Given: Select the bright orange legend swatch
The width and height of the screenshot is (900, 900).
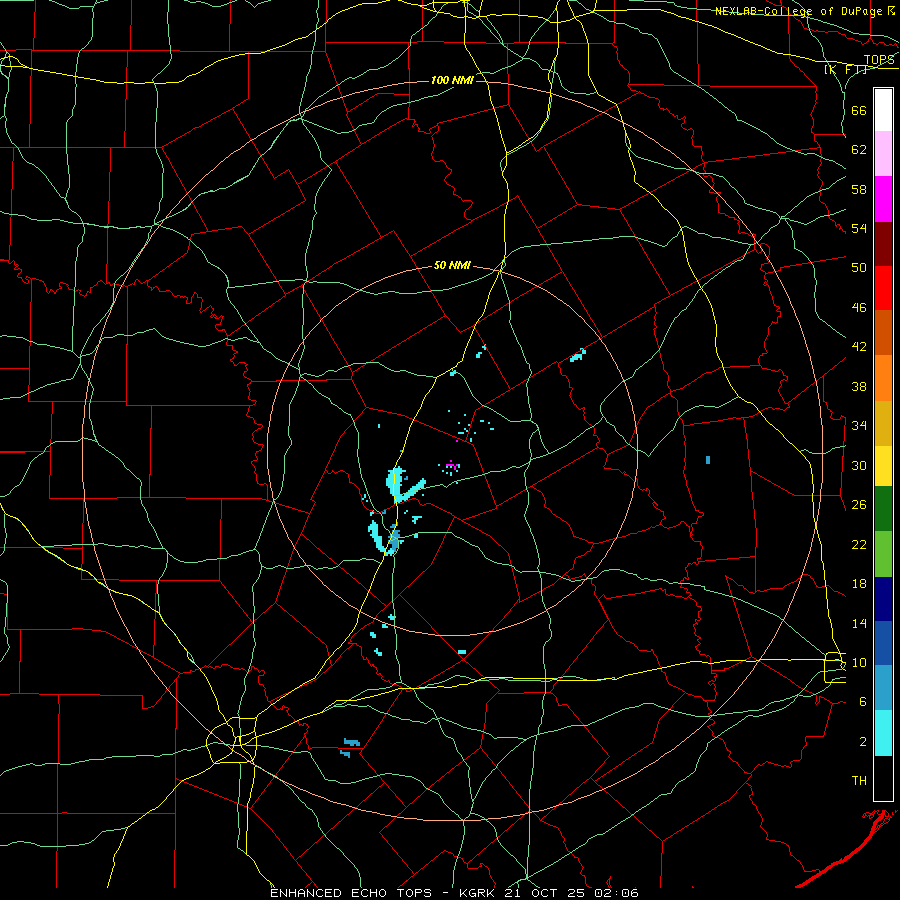Looking at the screenshot, I should (x=883, y=378).
